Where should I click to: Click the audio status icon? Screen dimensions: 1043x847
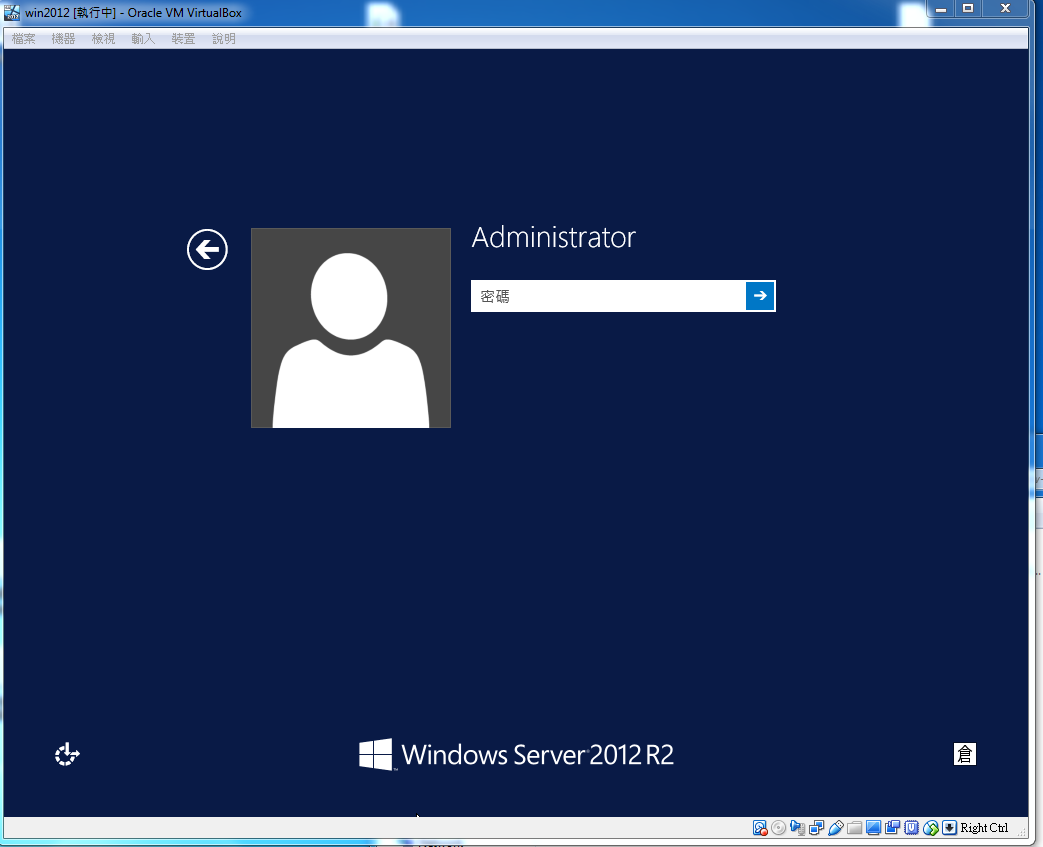tap(798, 828)
